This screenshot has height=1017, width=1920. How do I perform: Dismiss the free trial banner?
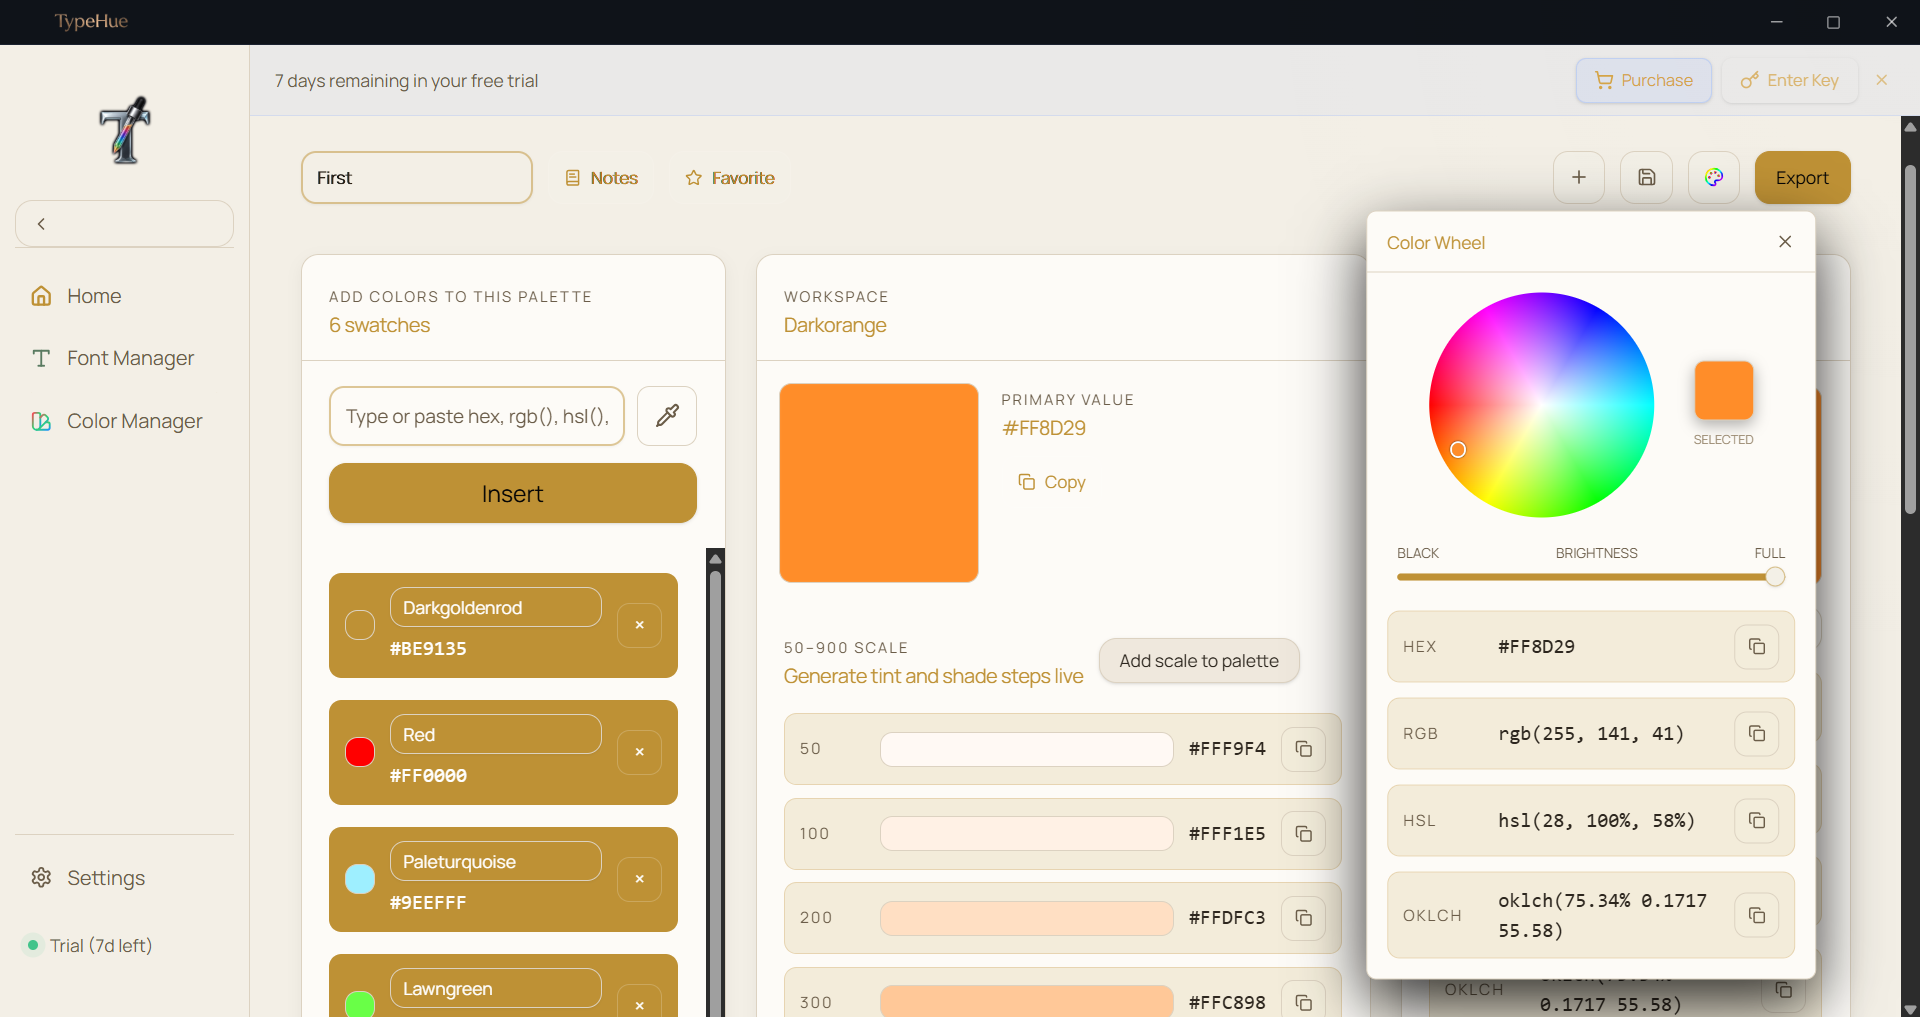tap(1882, 80)
